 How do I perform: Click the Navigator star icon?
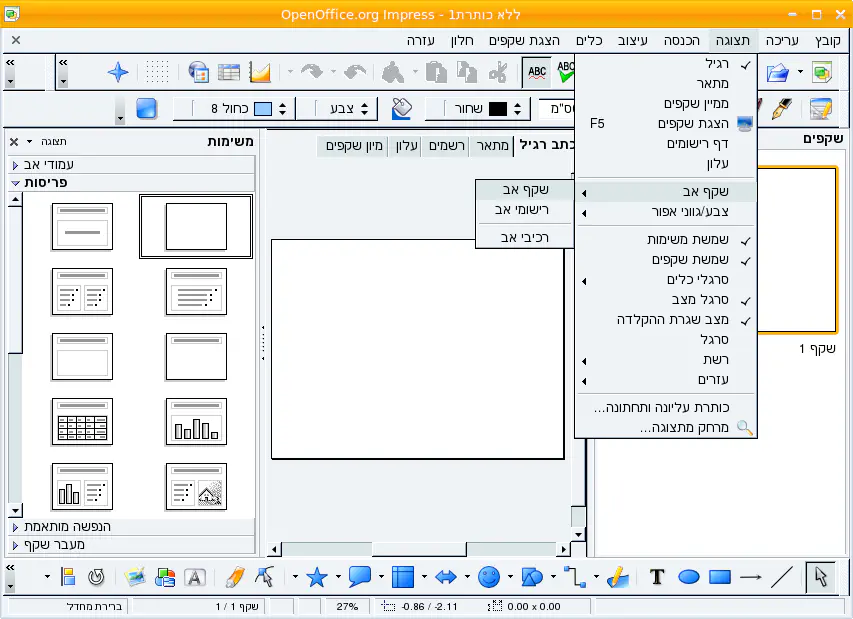coord(119,72)
